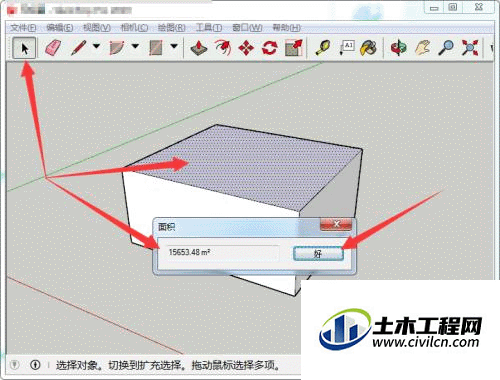The image size is (500, 380).
Task: Select the Pencil line tool
Action: tap(79, 48)
